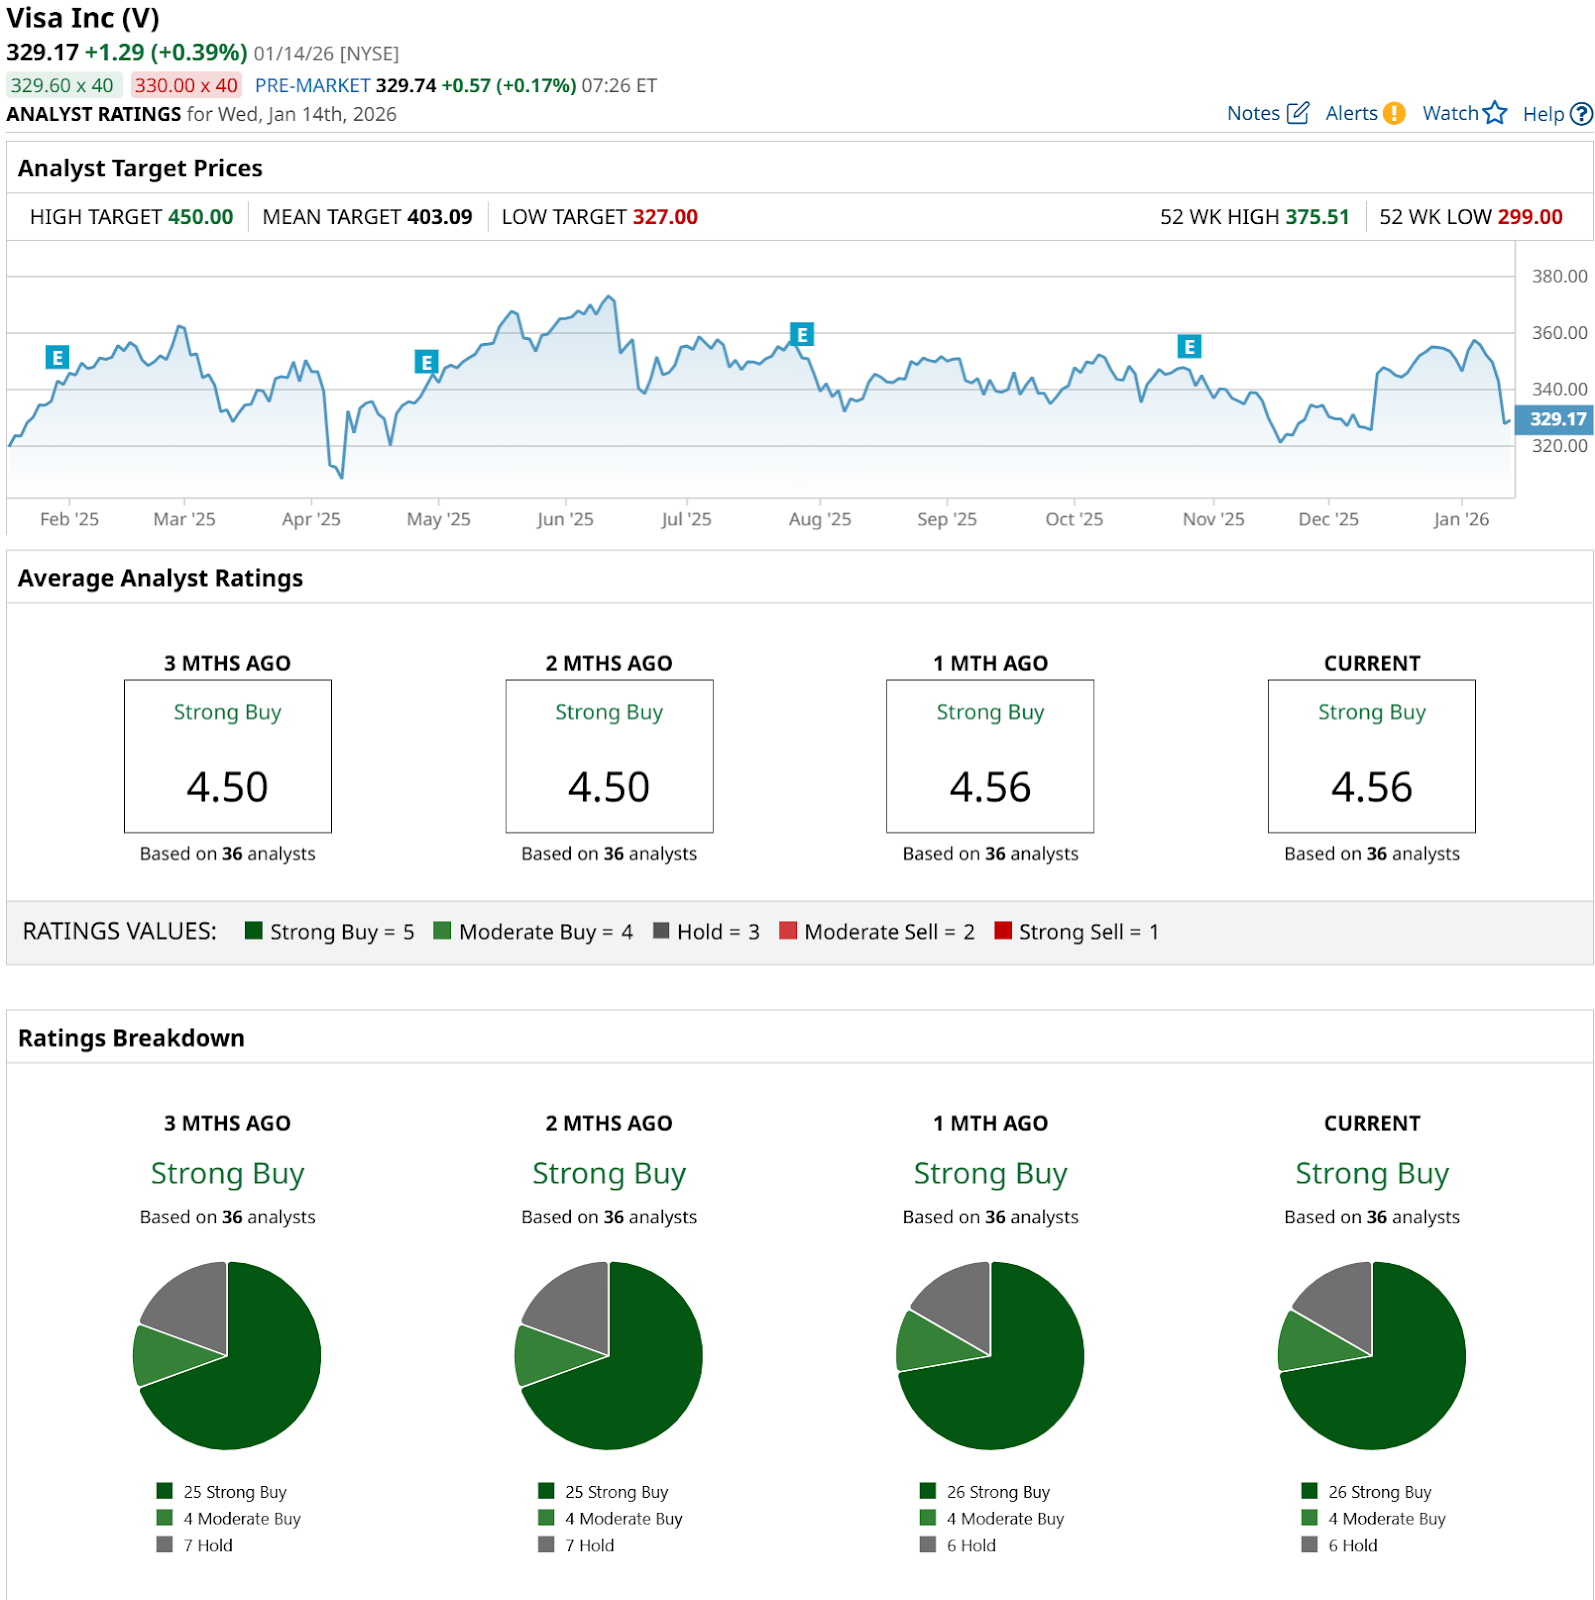This screenshot has width=1595, height=1600.
Task: Click the 3 Mths Ago 4.50 rating box
Action: coord(227,756)
